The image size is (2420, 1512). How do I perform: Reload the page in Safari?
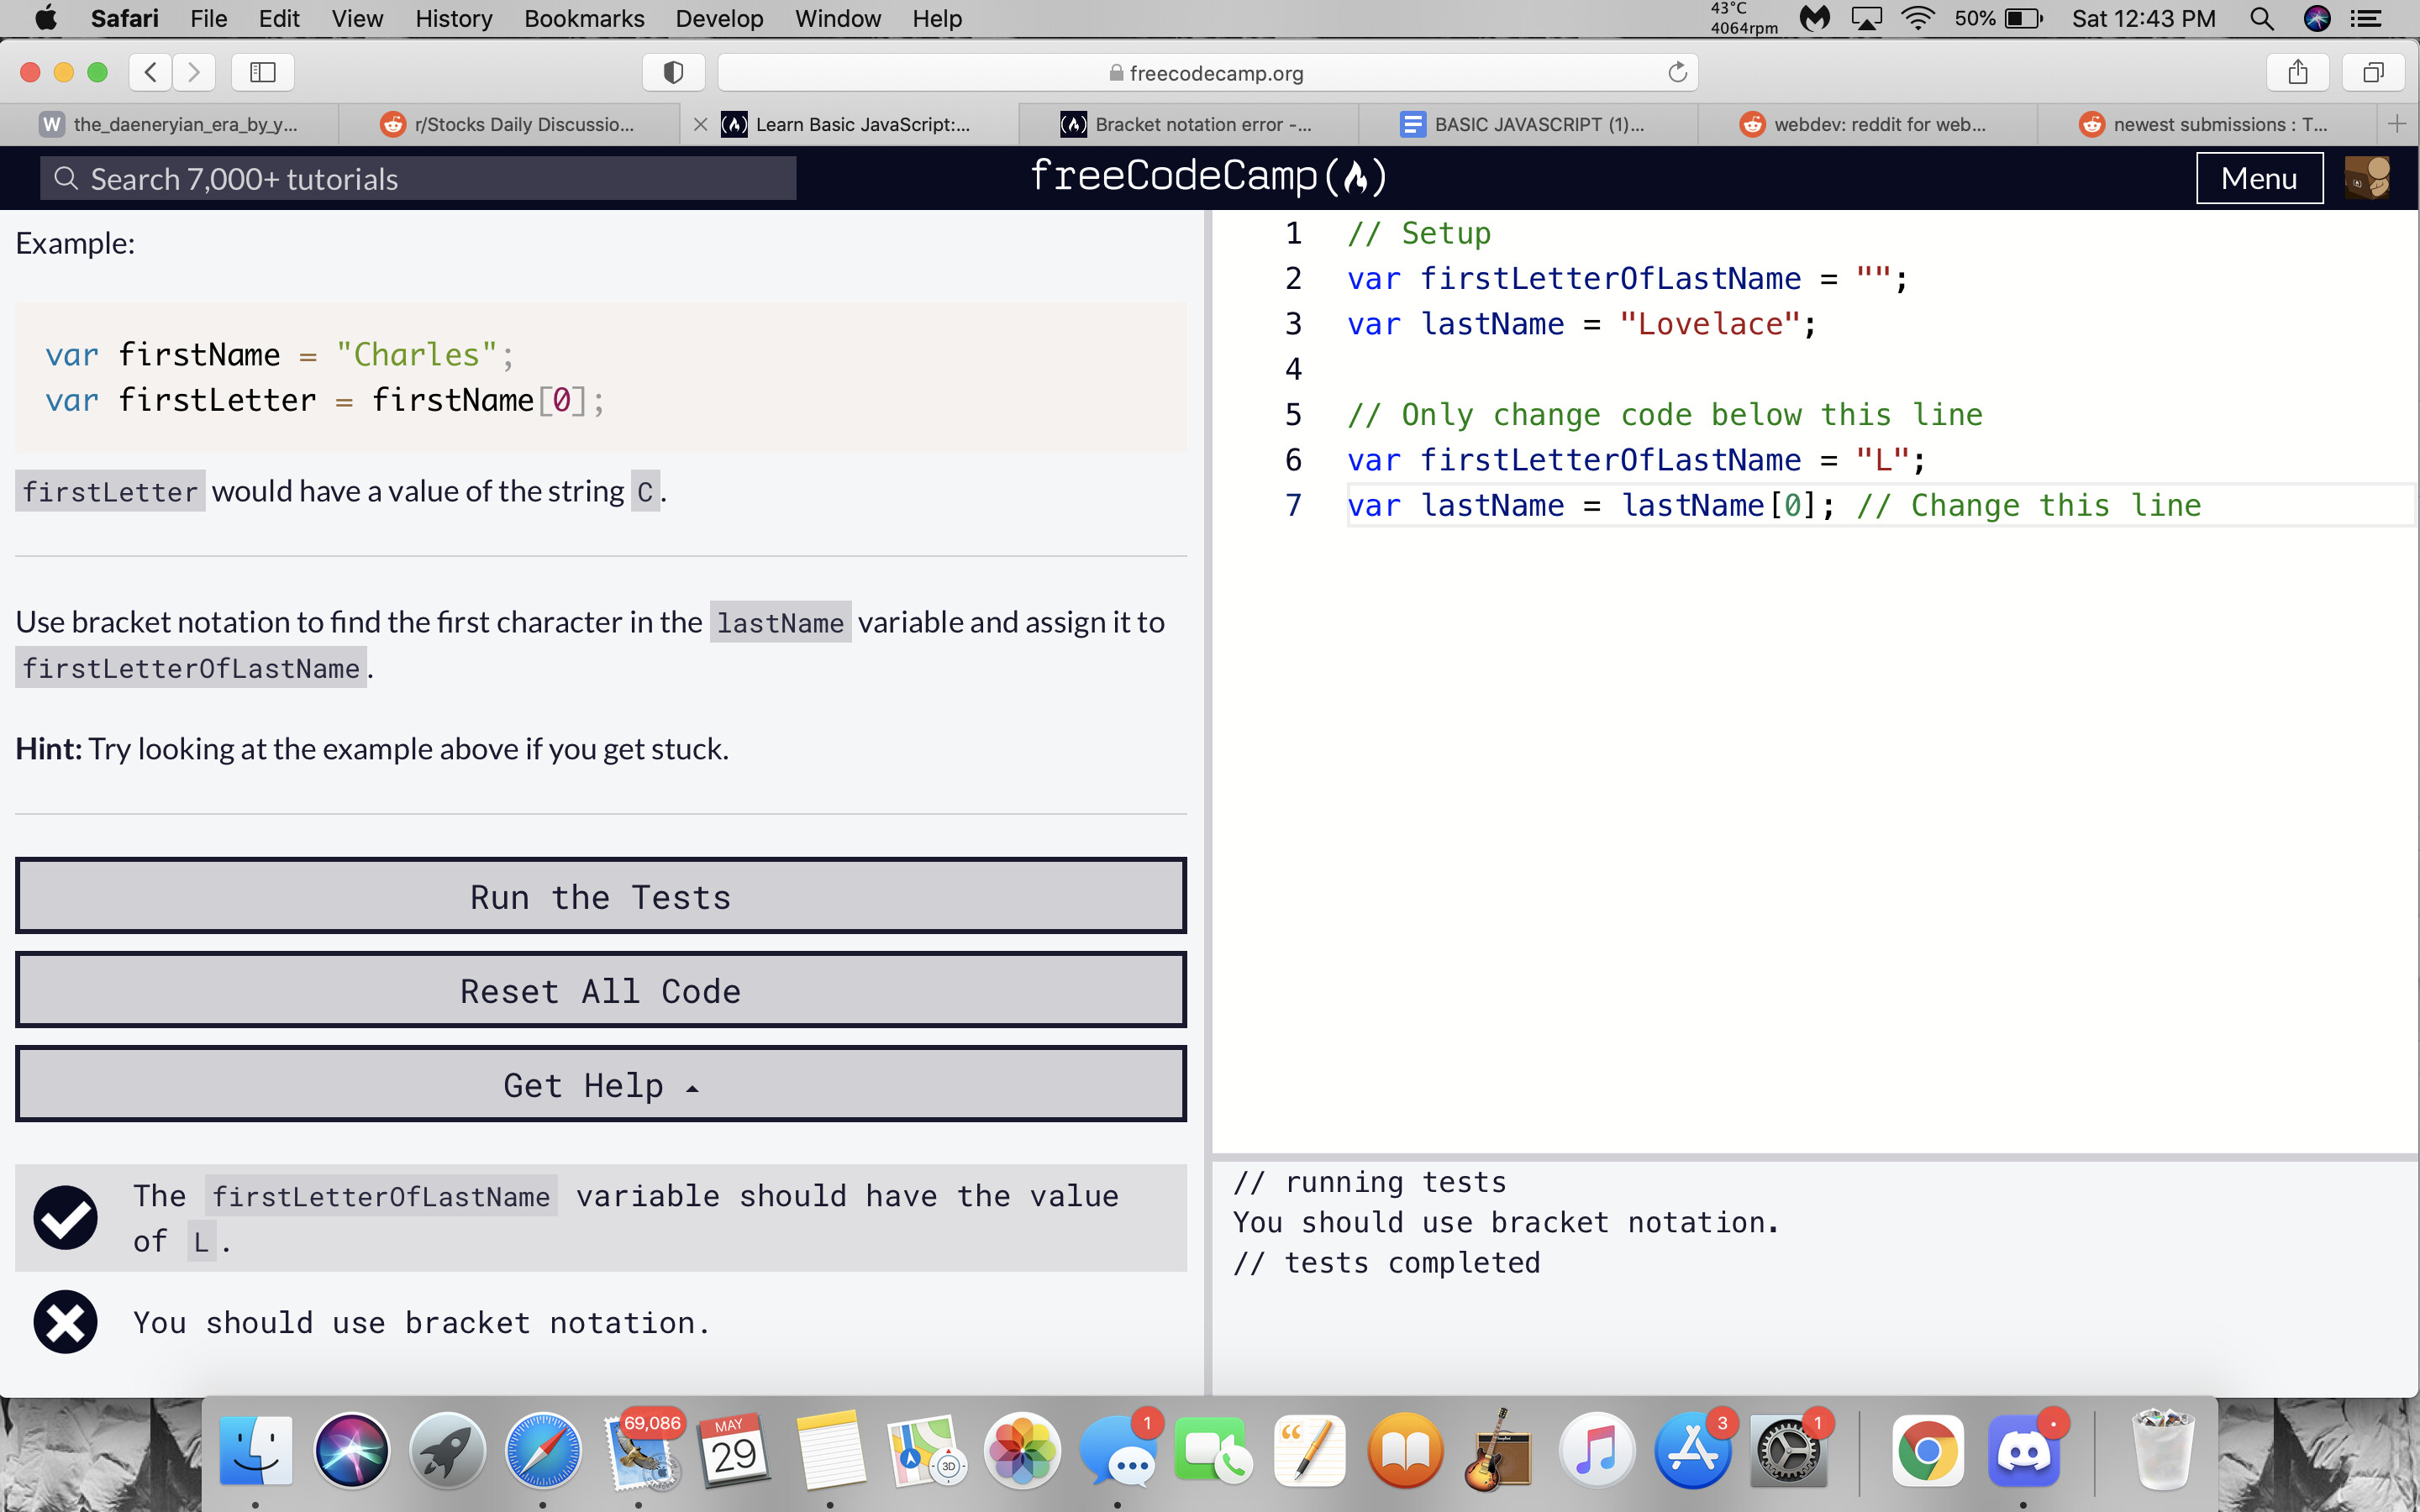(1676, 72)
